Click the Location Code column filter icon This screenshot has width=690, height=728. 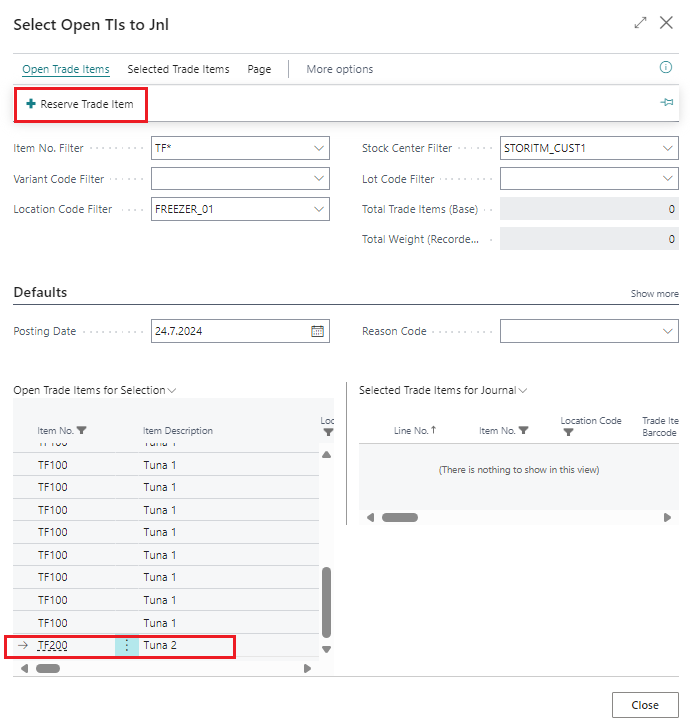click(568, 433)
